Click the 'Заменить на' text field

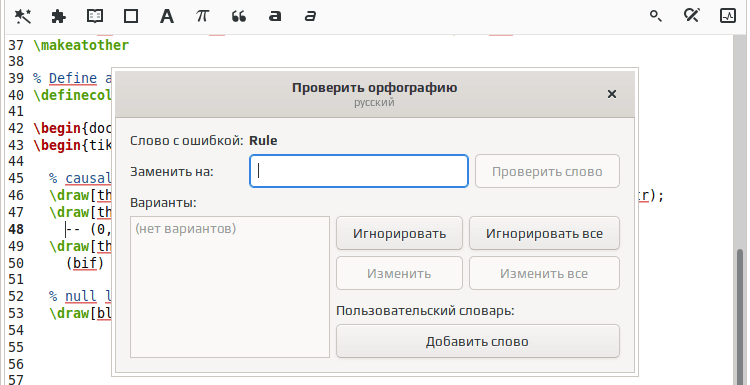coord(359,171)
